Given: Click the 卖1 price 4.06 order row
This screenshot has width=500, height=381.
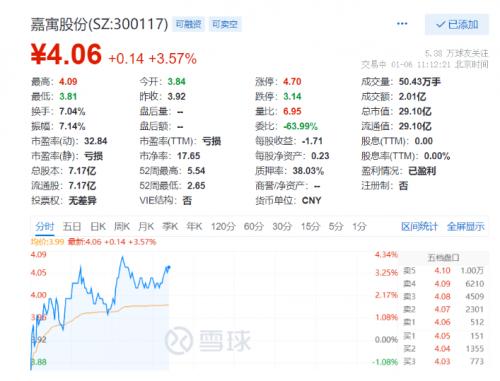Looking at the screenshot, I should [444, 322].
